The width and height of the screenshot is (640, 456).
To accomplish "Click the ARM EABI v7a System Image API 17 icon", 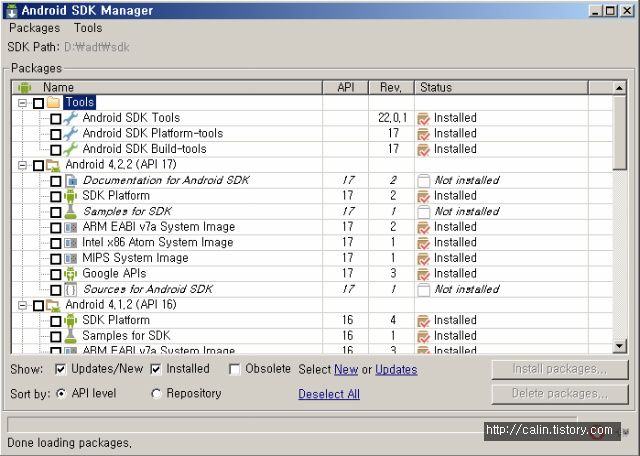I will click(71, 227).
